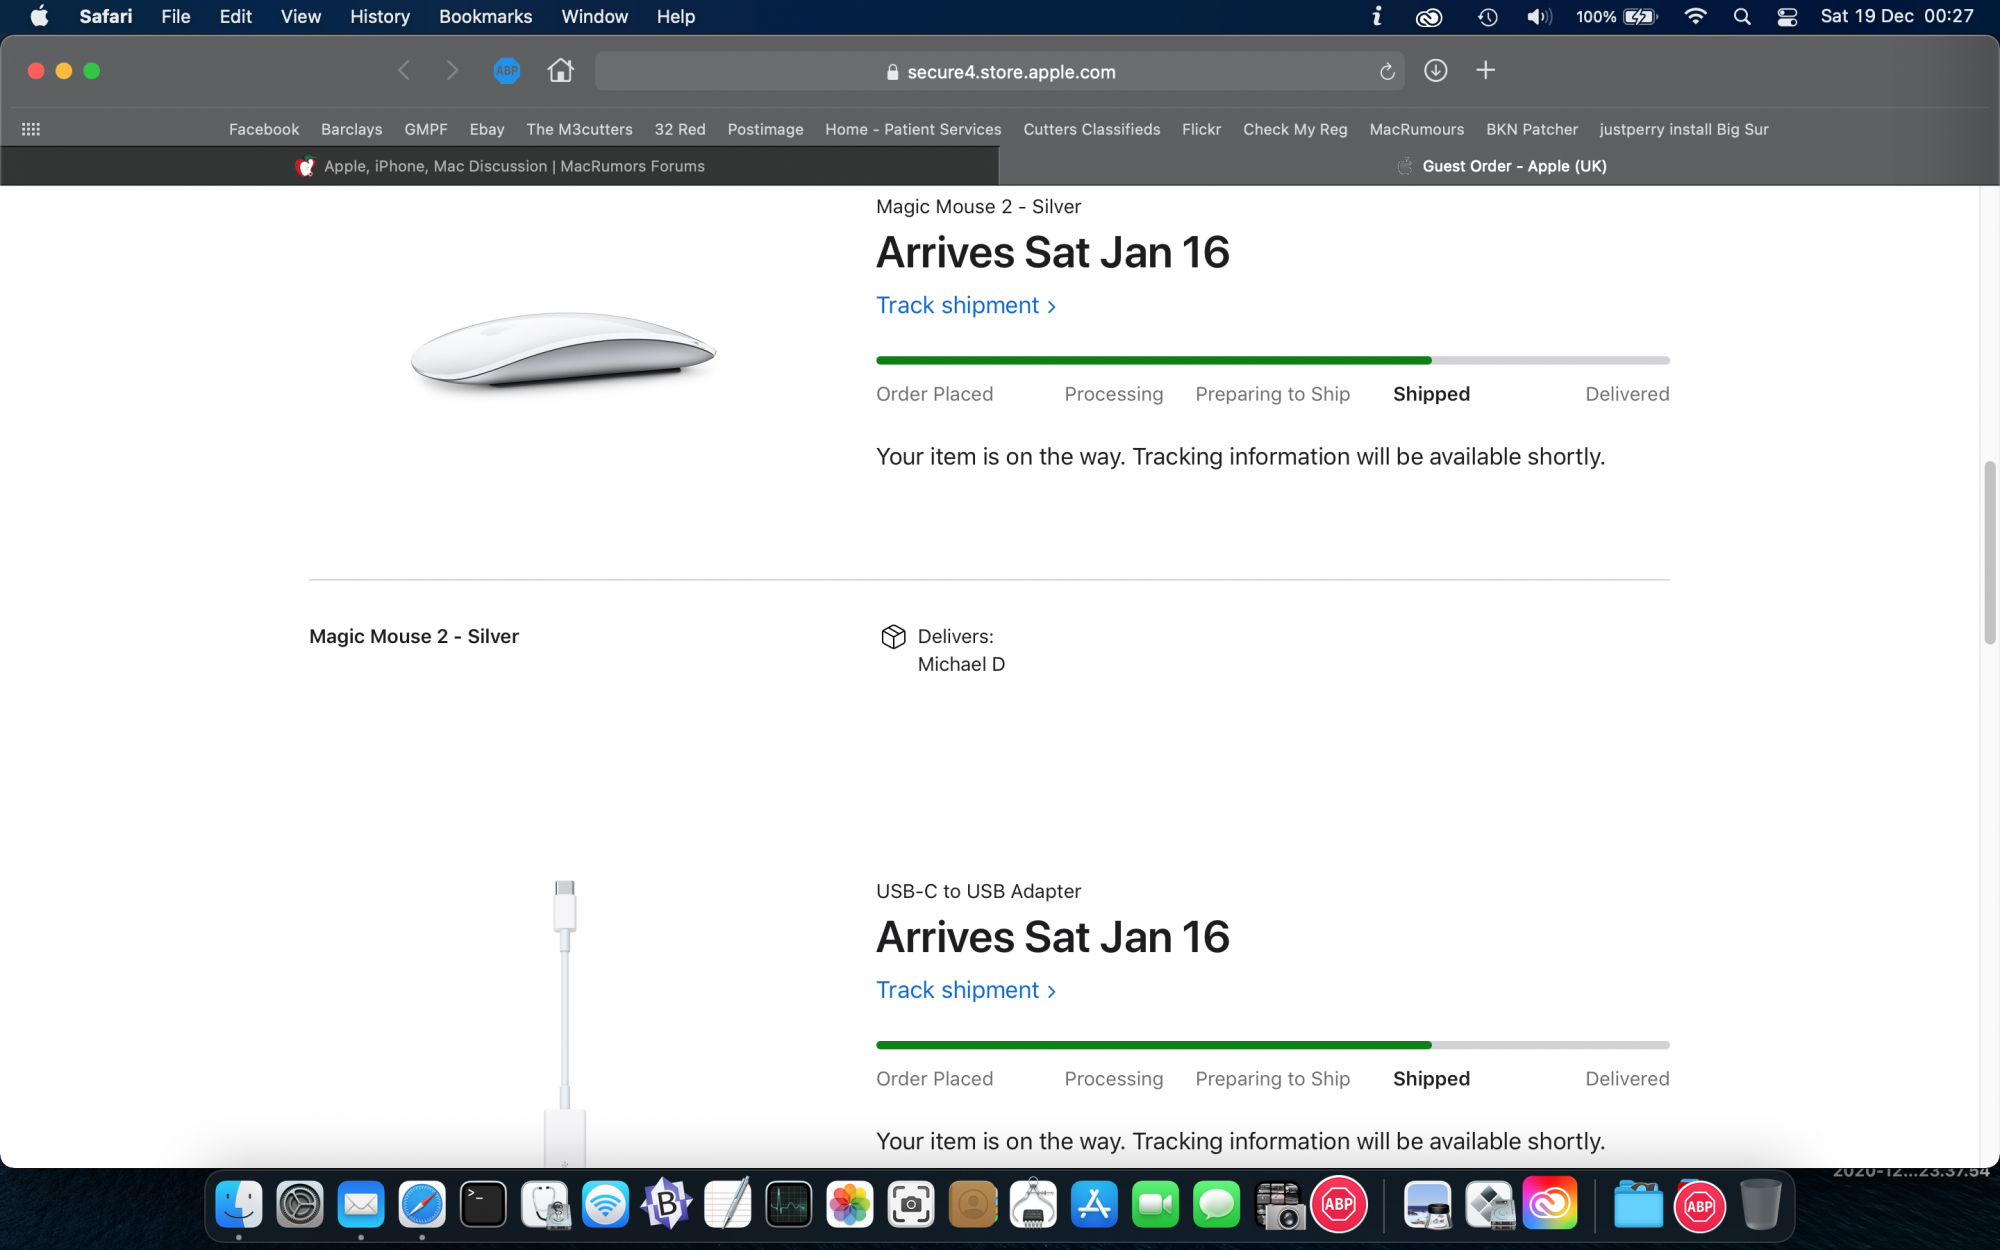Open the Bookmarks menu
The height and width of the screenshot is (1250, 2000).
click(485, 17)
